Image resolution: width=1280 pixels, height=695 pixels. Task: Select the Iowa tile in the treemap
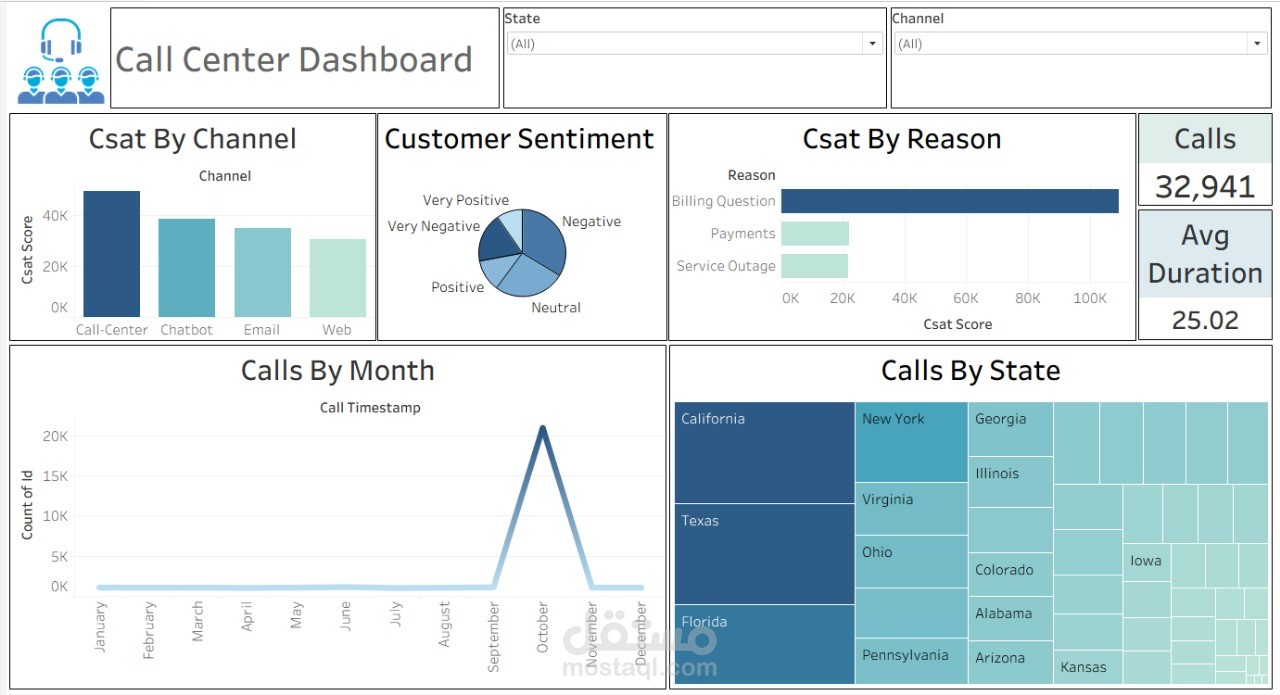1146,563
